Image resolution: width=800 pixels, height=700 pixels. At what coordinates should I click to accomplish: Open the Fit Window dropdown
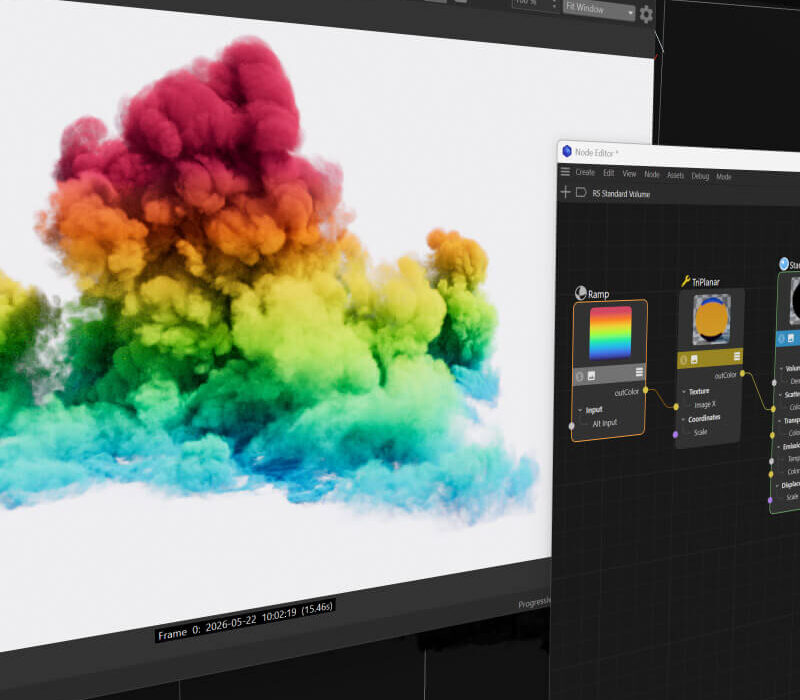(599, 10)
